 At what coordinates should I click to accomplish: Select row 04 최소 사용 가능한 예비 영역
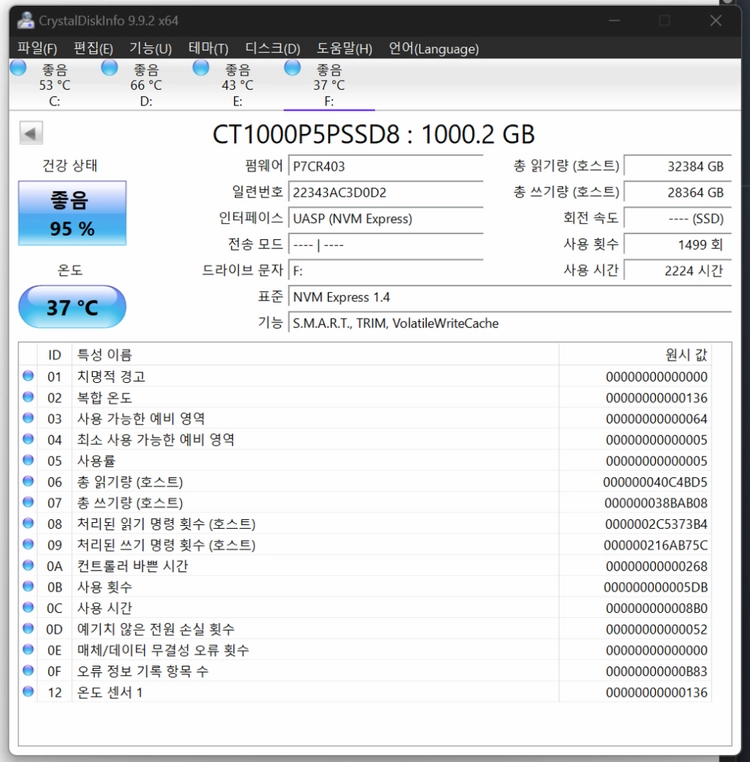point(365,440)
